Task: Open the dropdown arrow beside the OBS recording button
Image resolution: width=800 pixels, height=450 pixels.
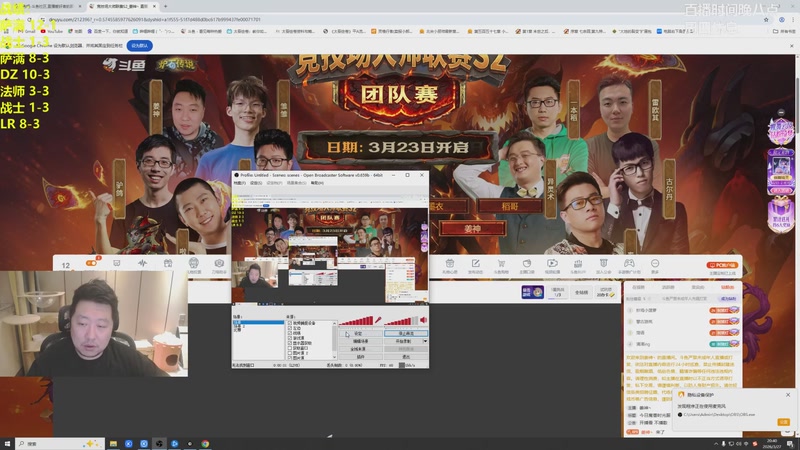Action: [425, 341]
